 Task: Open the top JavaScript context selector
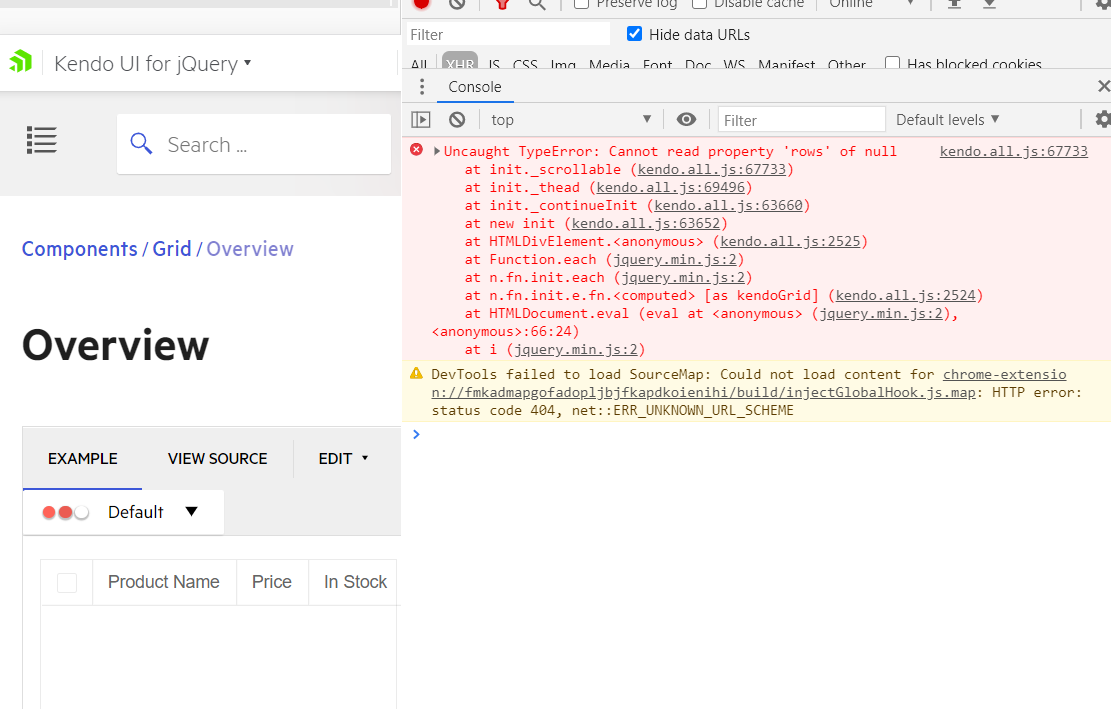pyautogui.click(x=570, y=120)
